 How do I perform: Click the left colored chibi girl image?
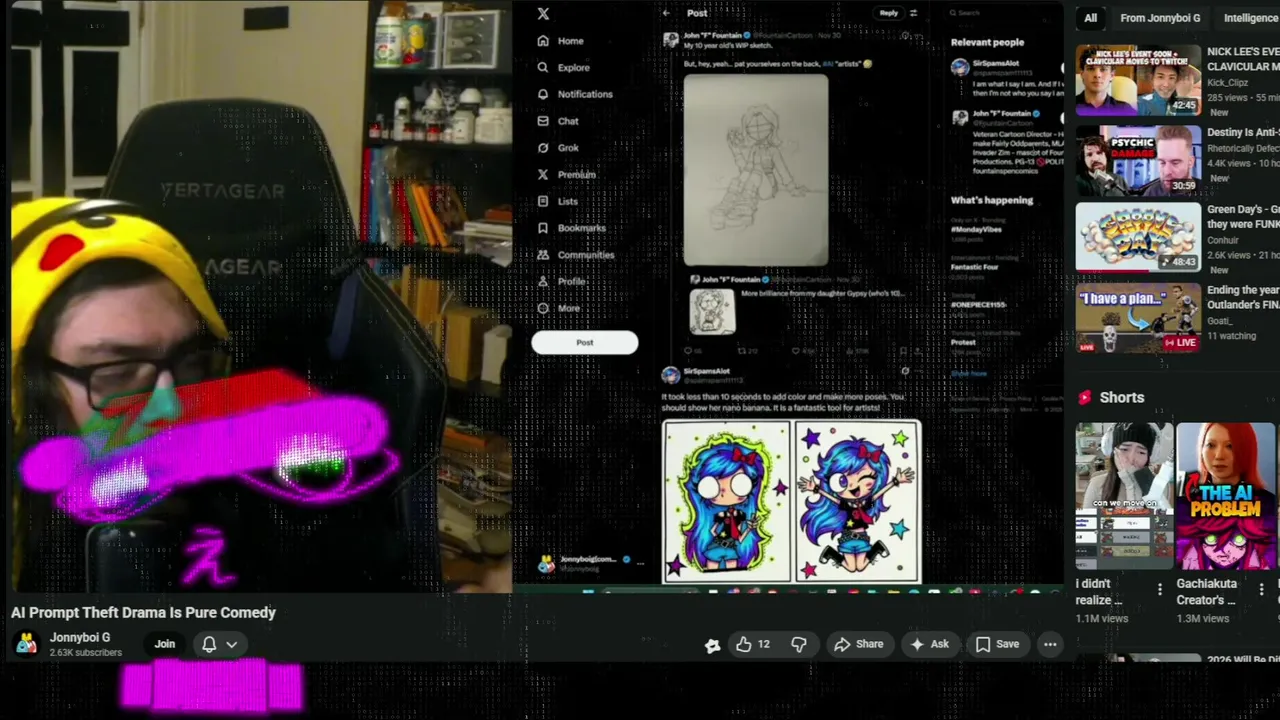[727, 502]
